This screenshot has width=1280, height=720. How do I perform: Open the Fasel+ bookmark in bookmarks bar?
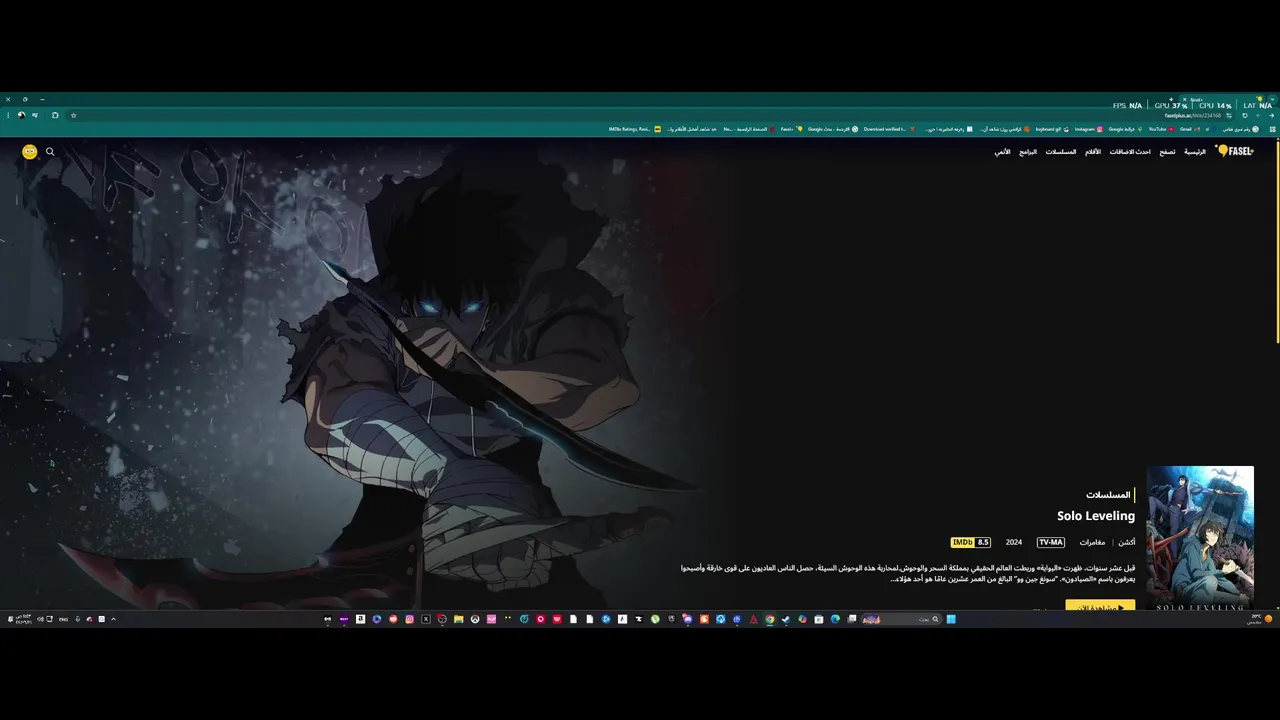794,129
